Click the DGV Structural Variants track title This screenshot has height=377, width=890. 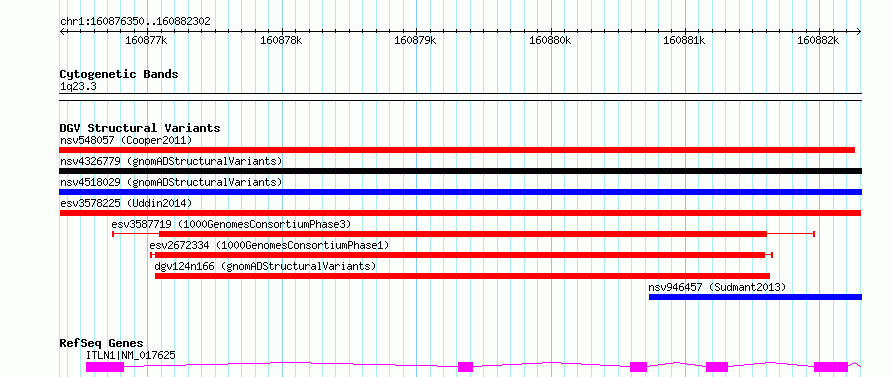[x=140, y=128]
